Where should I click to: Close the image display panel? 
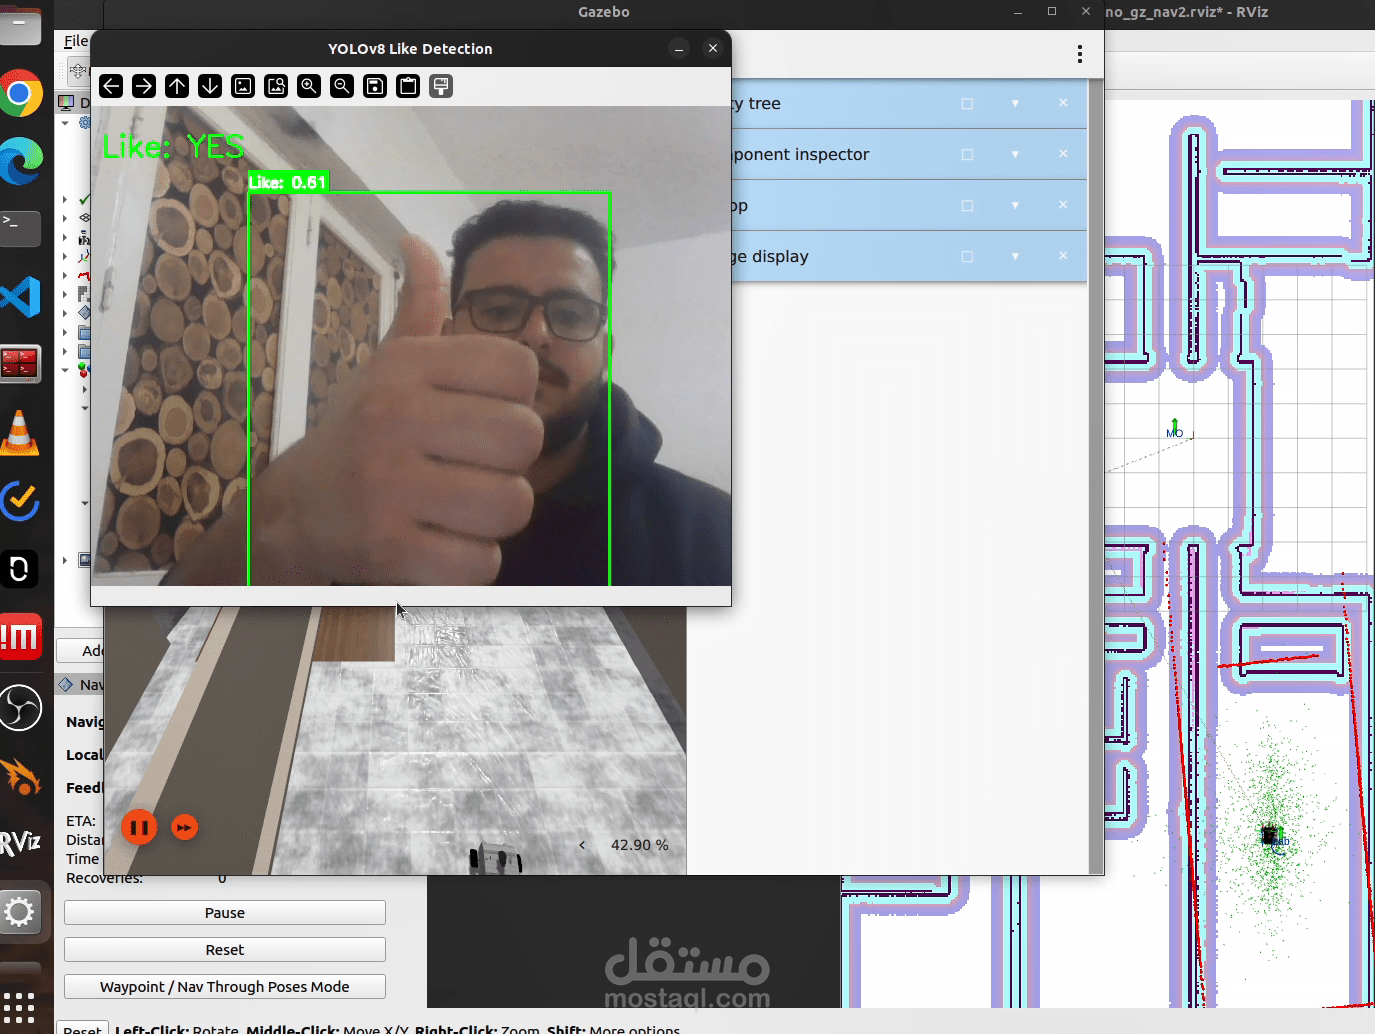(1063, 255)
